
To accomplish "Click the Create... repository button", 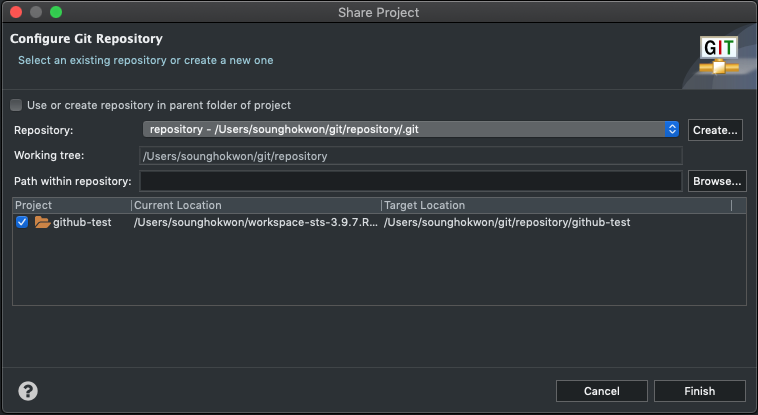I will tap(715, 130).
